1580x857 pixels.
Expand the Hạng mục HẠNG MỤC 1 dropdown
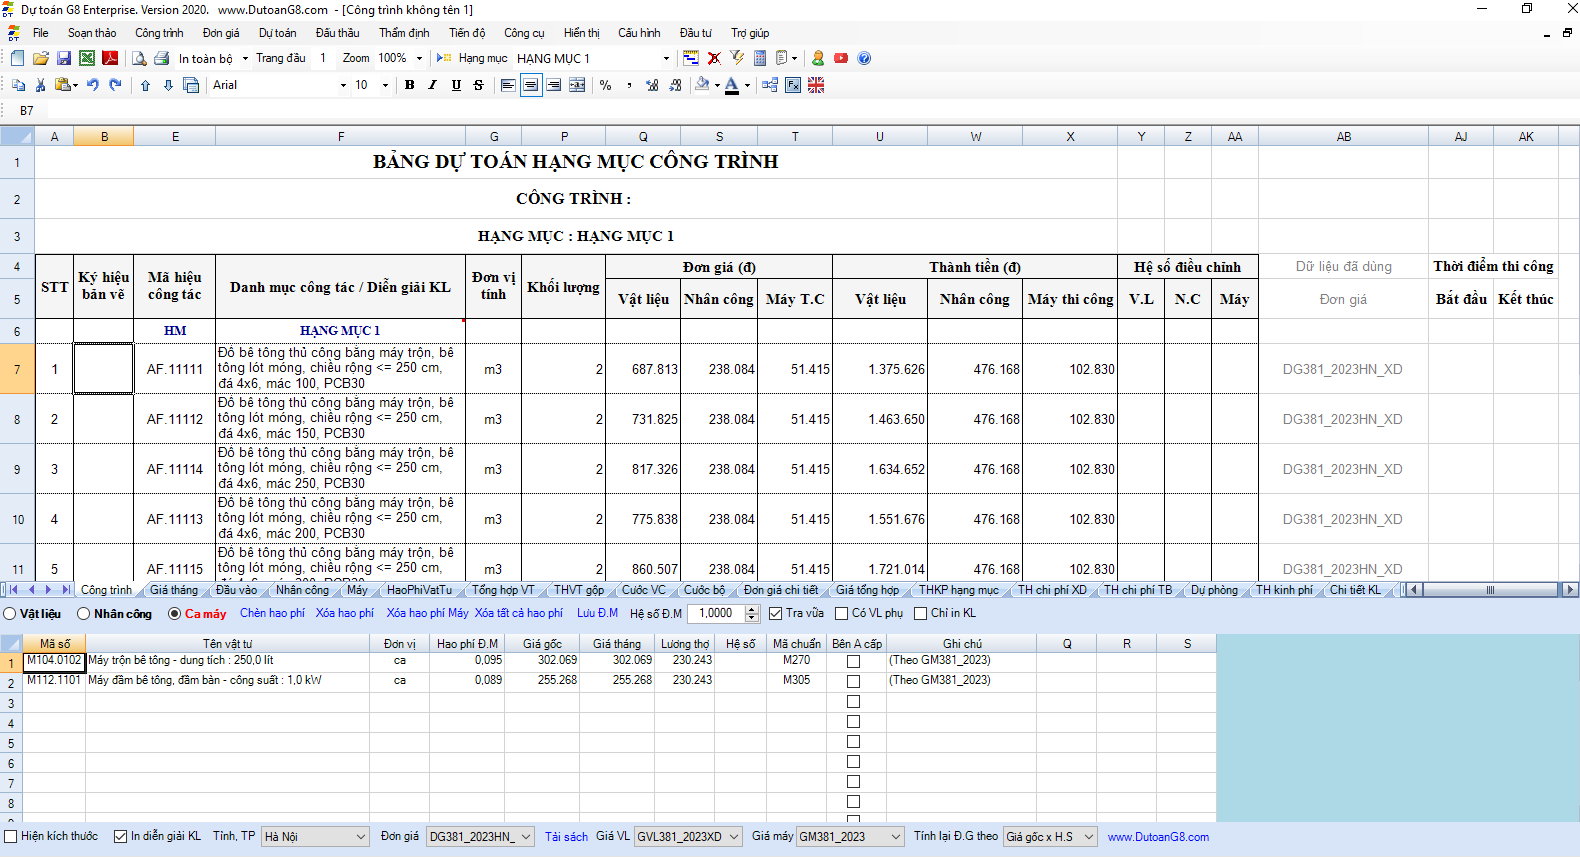666,58
